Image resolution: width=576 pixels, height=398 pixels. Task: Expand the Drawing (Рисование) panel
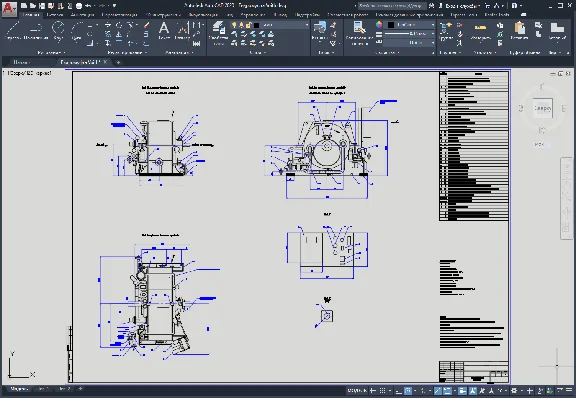[51, 53]
